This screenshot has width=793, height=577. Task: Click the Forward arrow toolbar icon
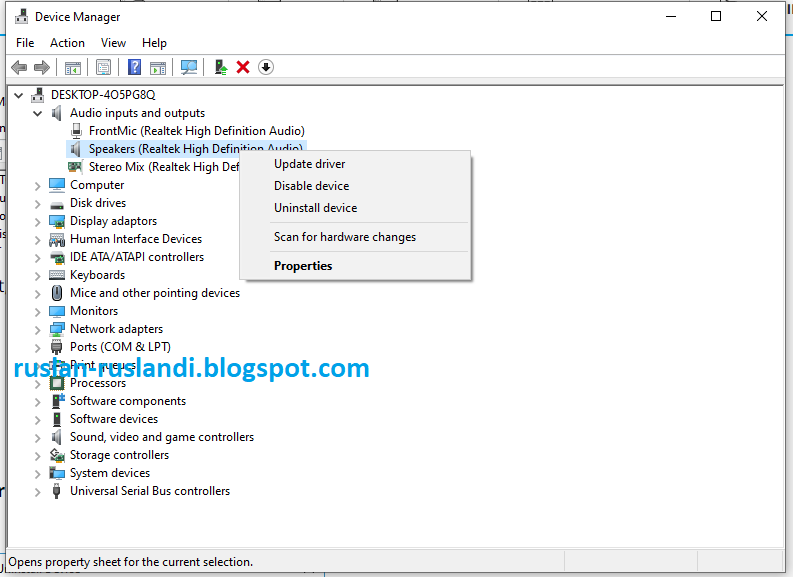click(41, 67)
